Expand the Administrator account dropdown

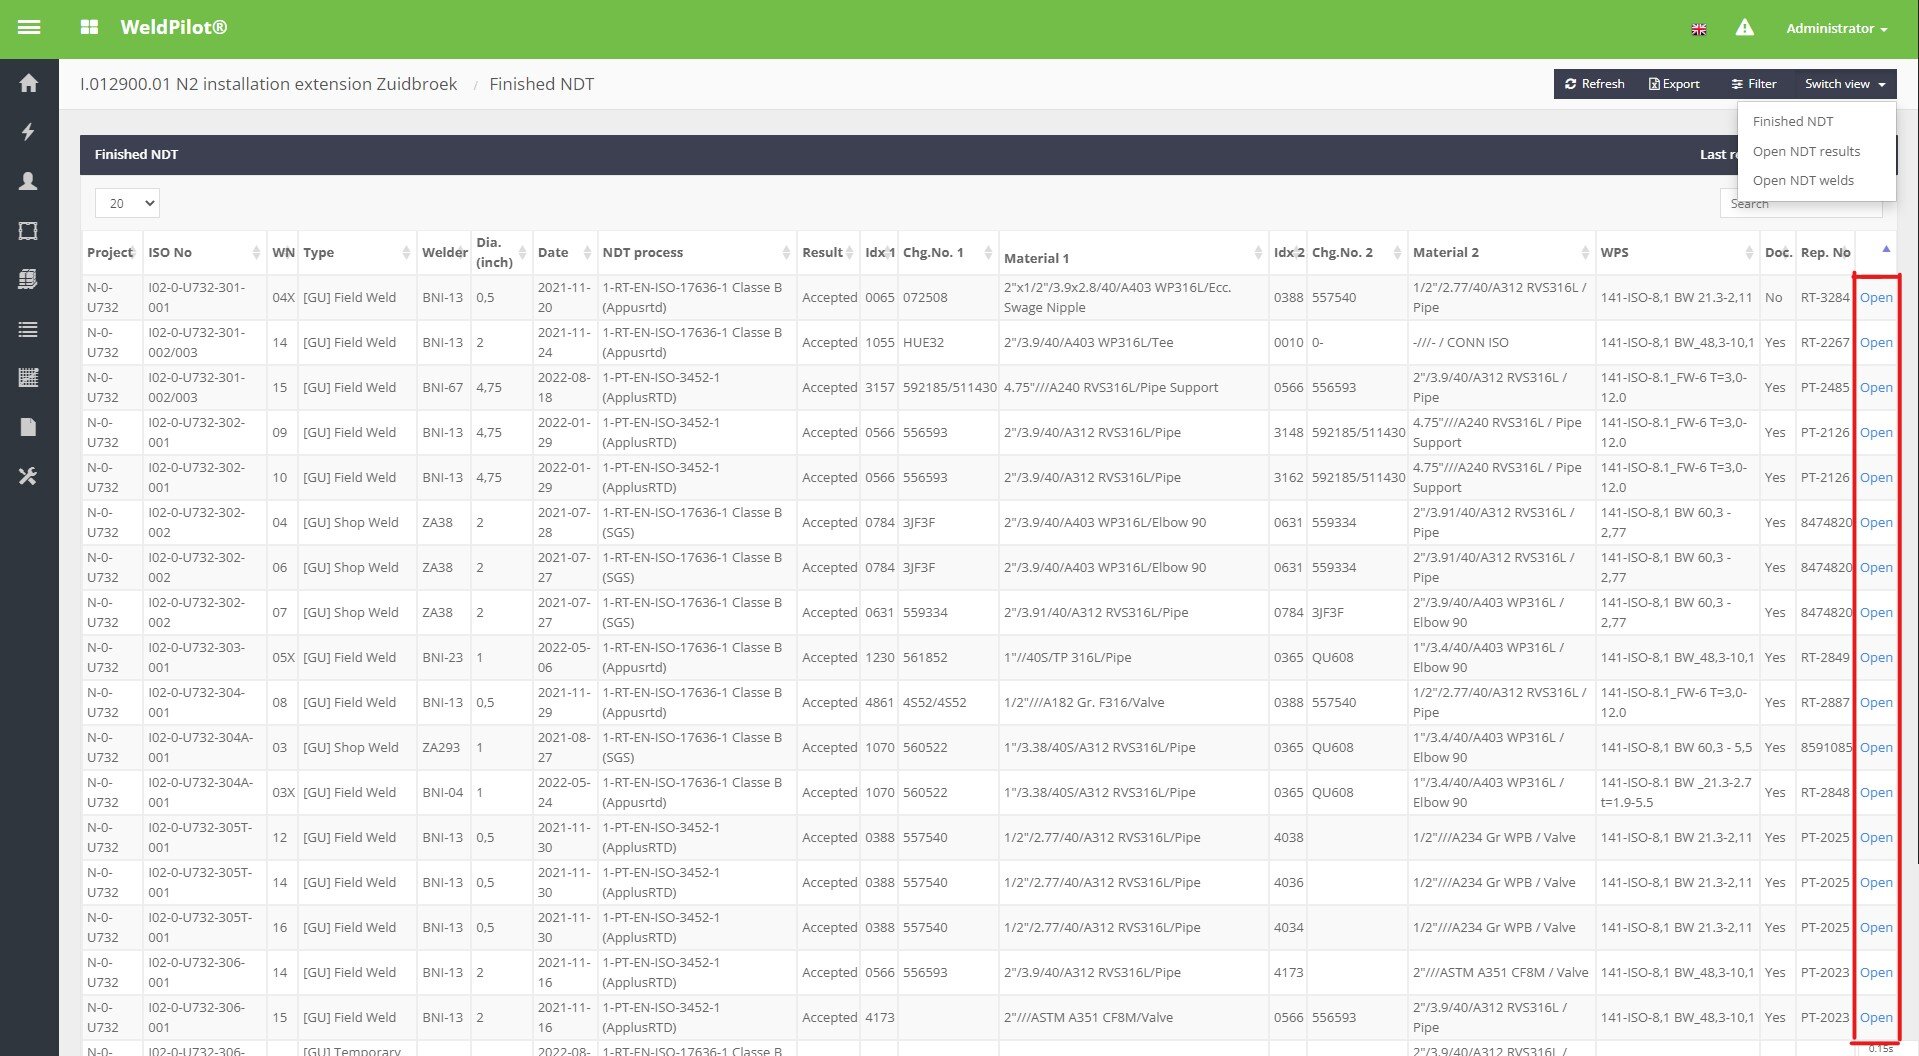(1836, 28)
